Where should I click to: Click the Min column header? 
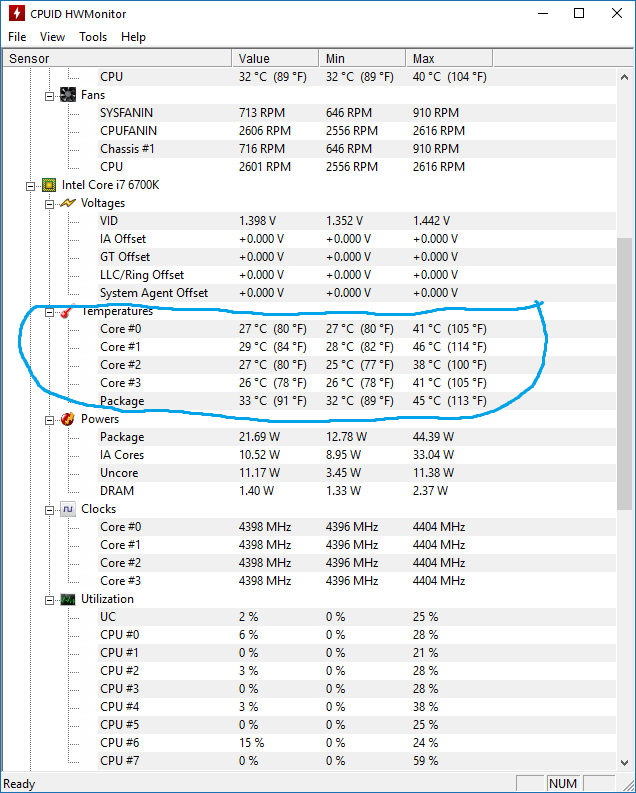pos(362,59)
